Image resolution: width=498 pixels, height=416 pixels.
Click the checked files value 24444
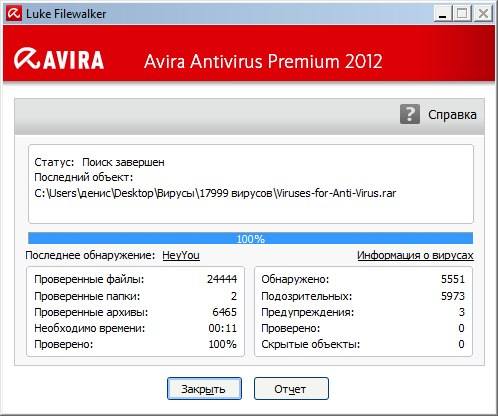coord(222,279)
